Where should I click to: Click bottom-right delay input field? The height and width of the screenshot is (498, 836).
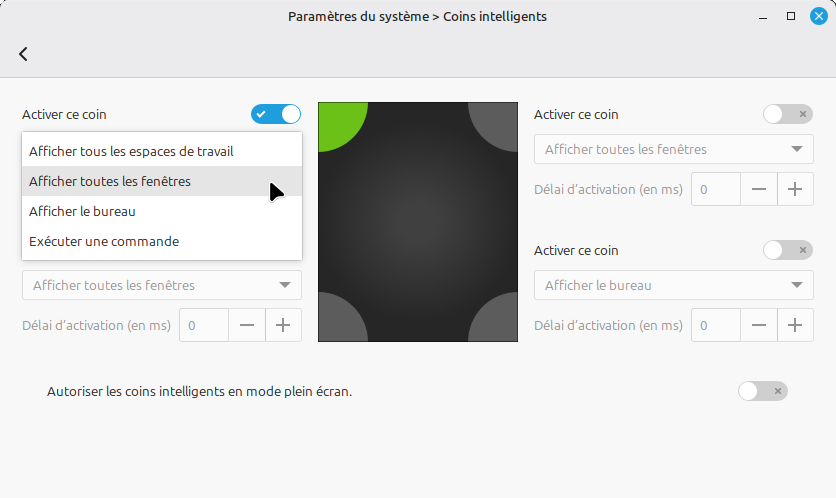716,325
